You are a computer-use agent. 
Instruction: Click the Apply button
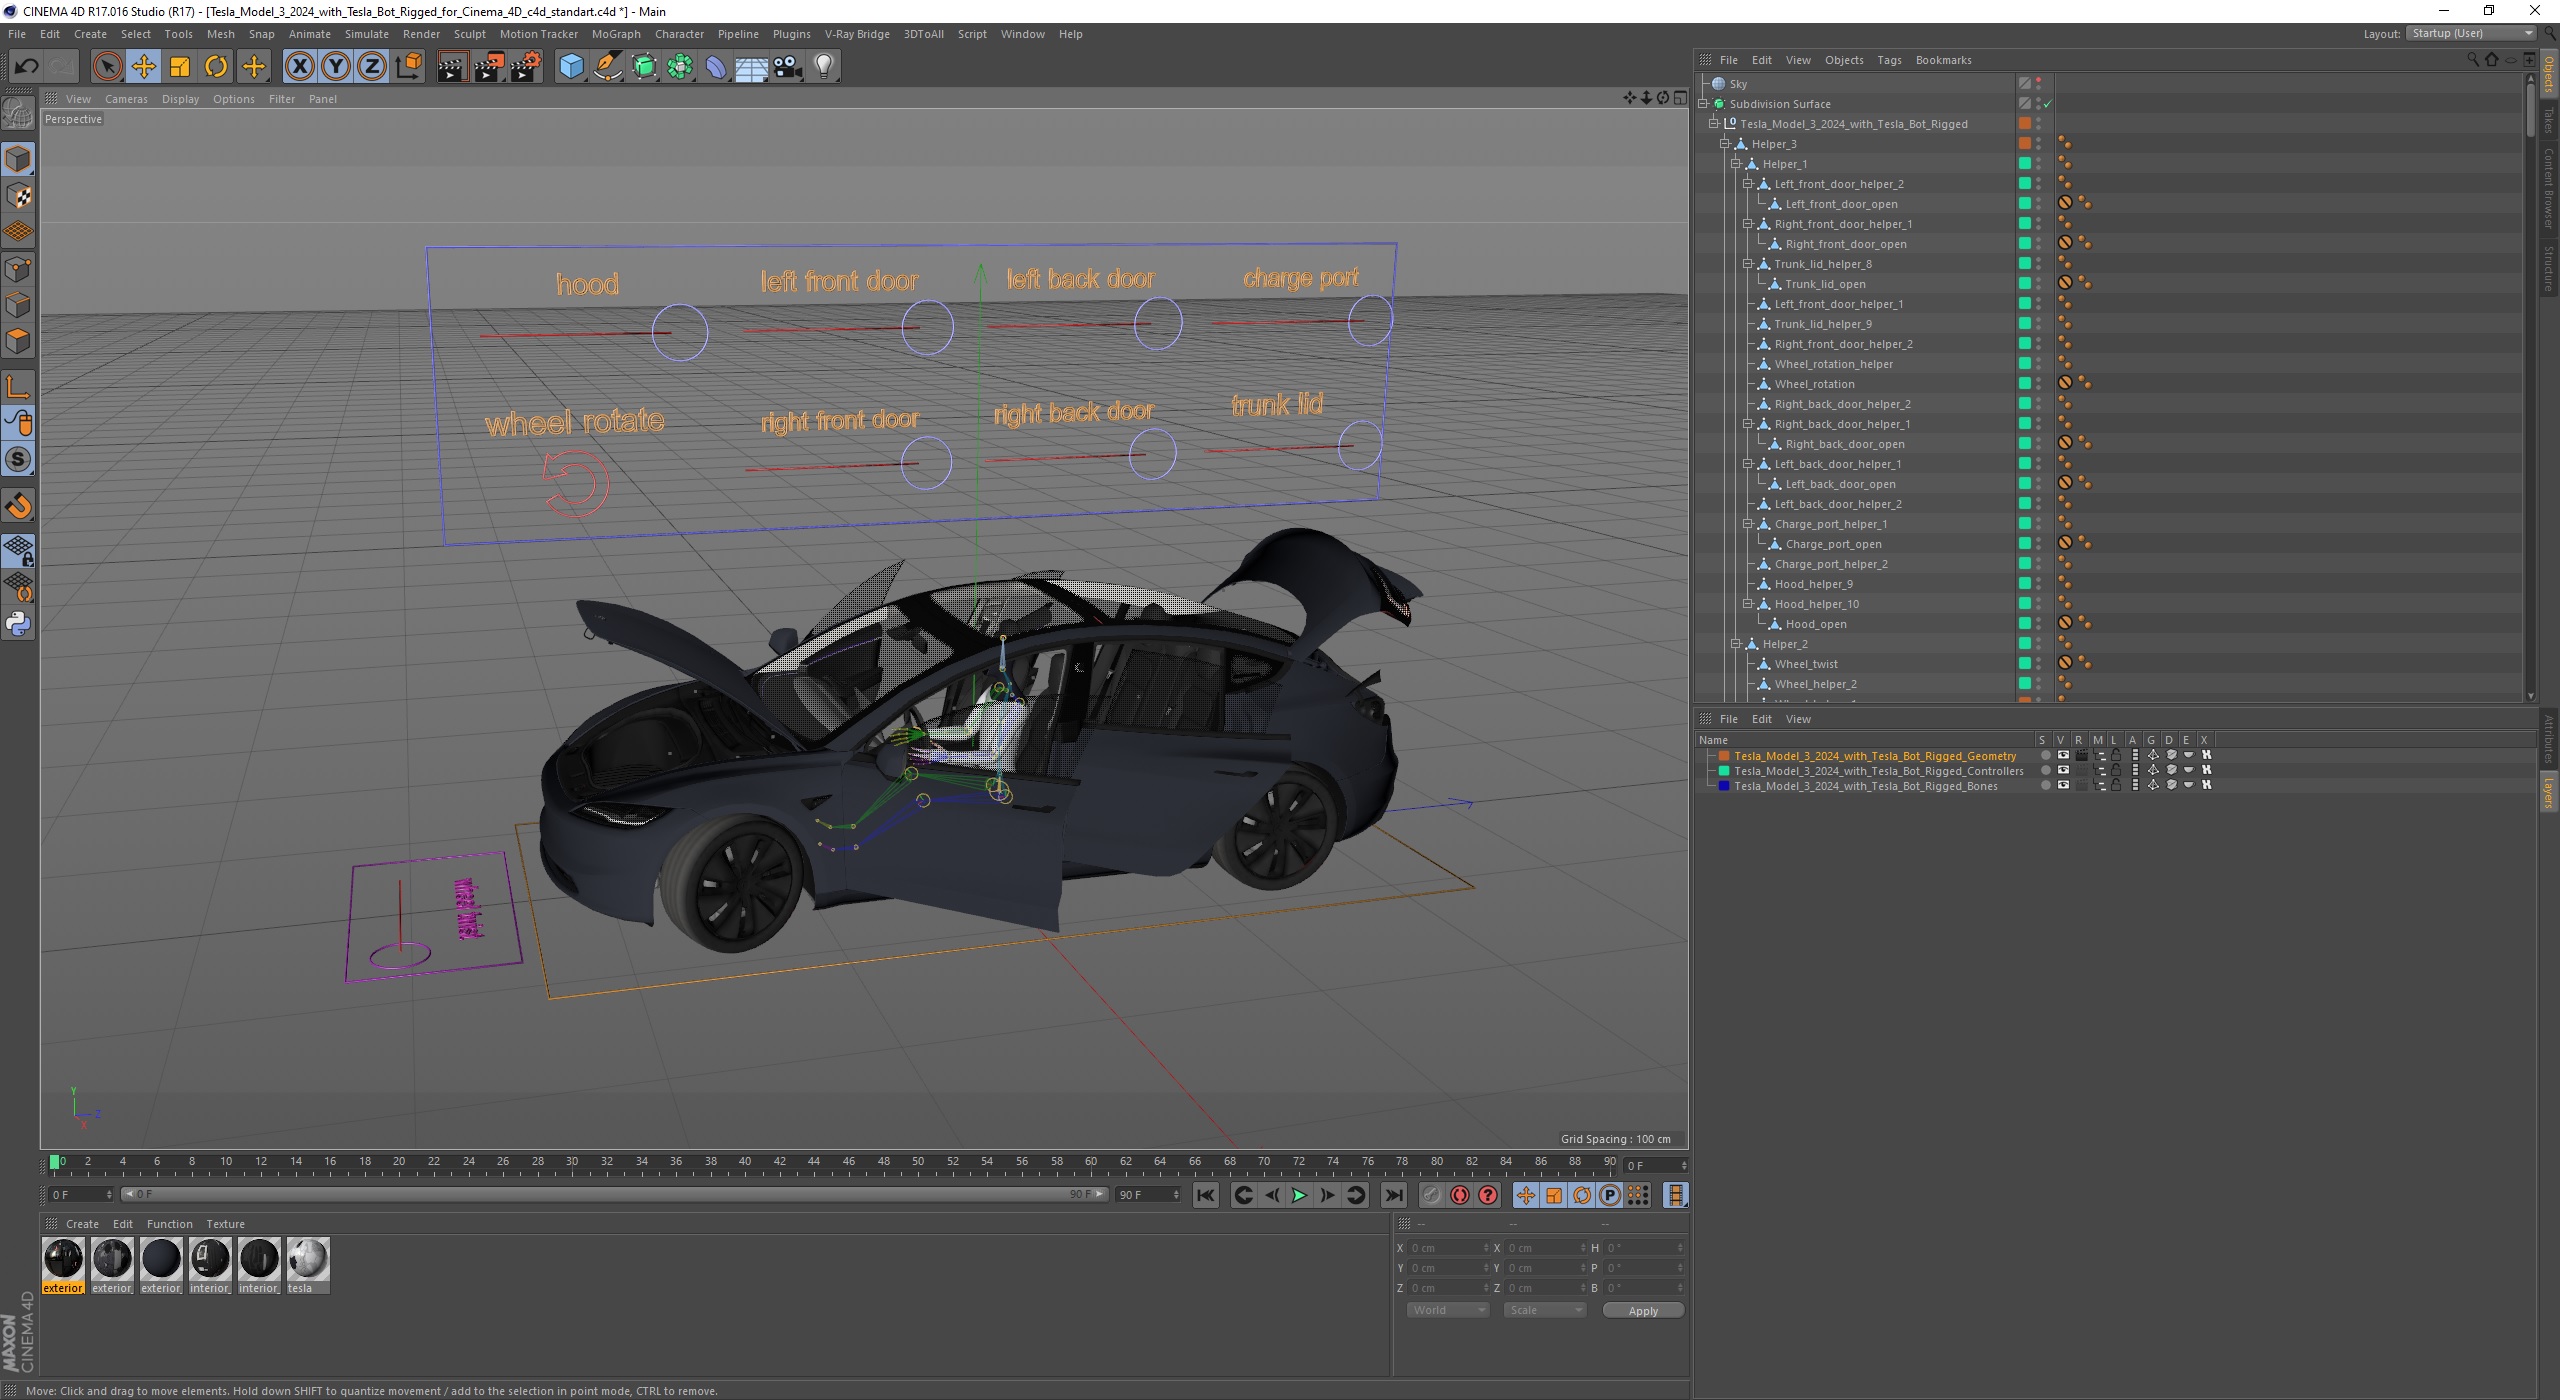click(1643, 1310)
